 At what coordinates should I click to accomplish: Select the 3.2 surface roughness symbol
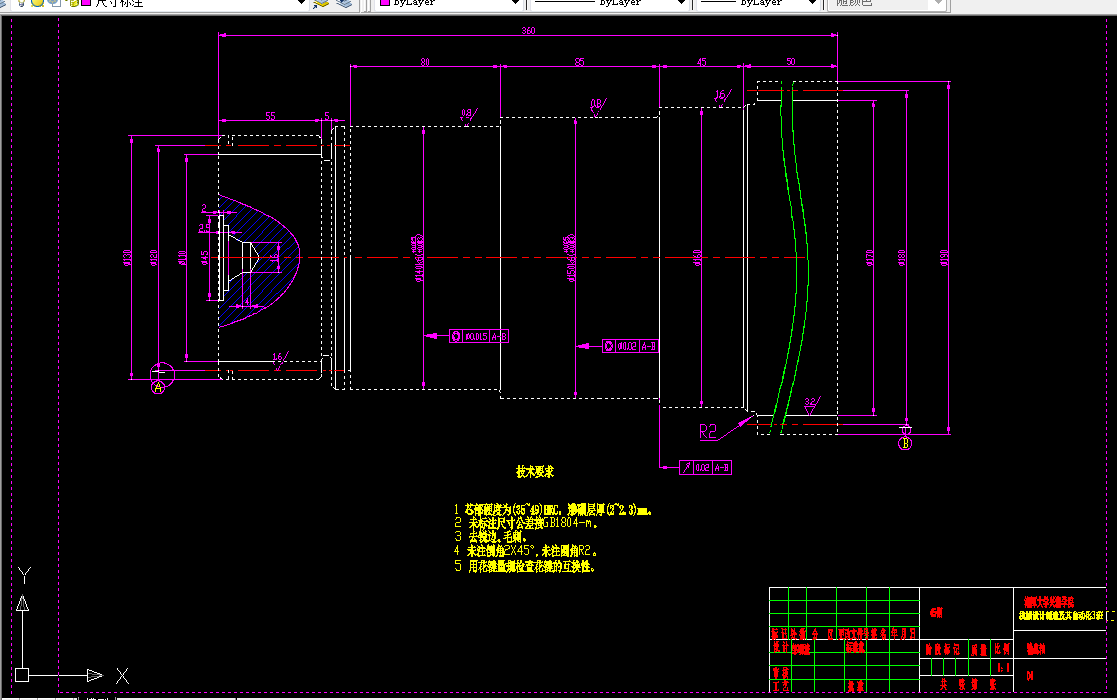pos(811,405)
